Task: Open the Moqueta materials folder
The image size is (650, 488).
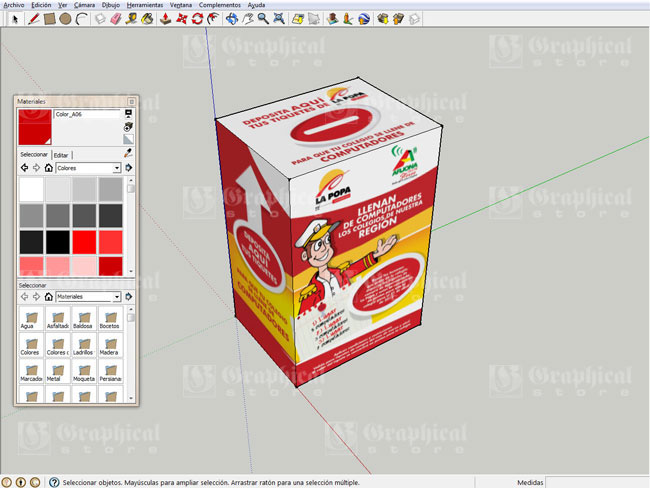Action: (x=84, y=372)
